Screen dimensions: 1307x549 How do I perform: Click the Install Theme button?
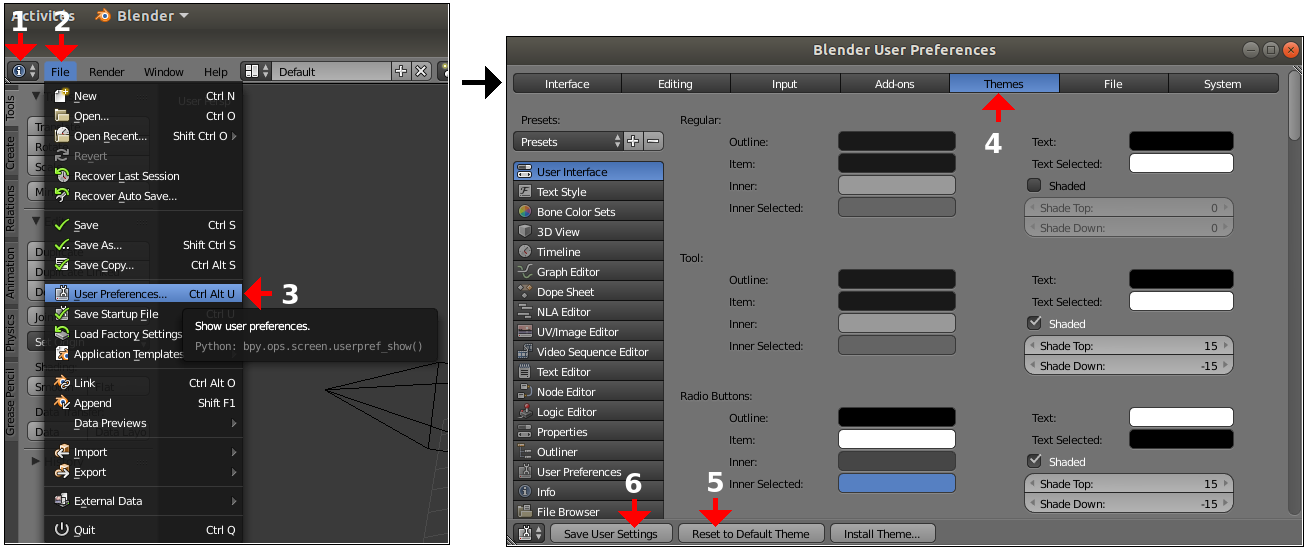pos(882,533)
